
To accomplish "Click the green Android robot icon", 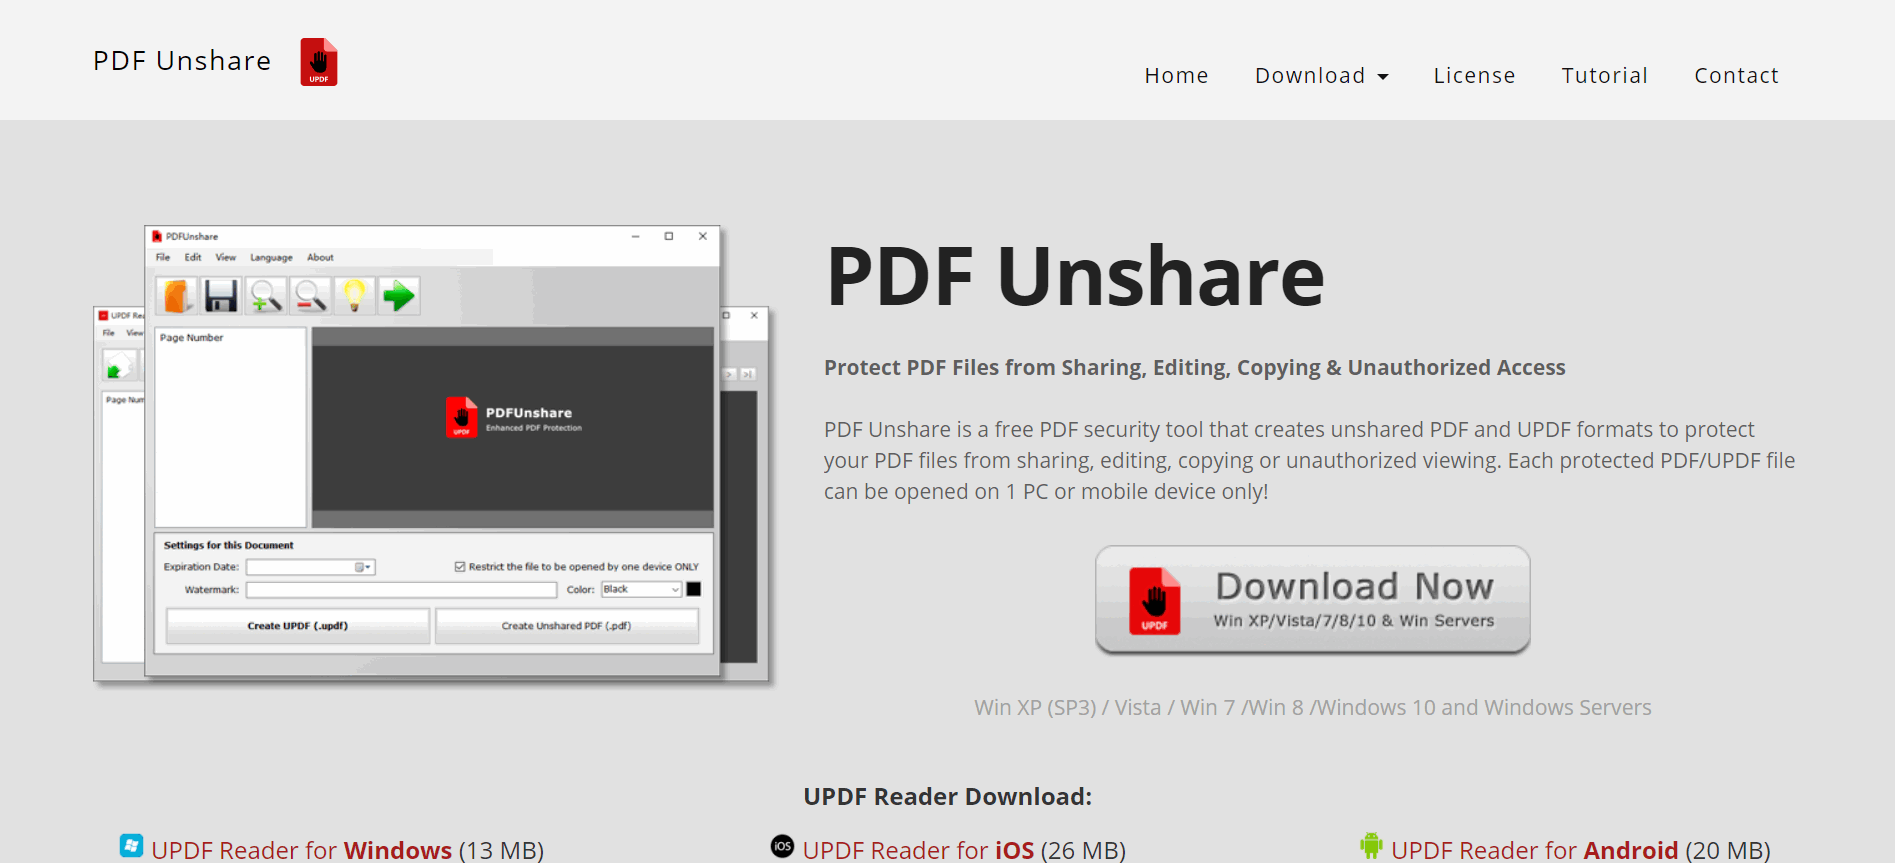I will (1371, 846).
